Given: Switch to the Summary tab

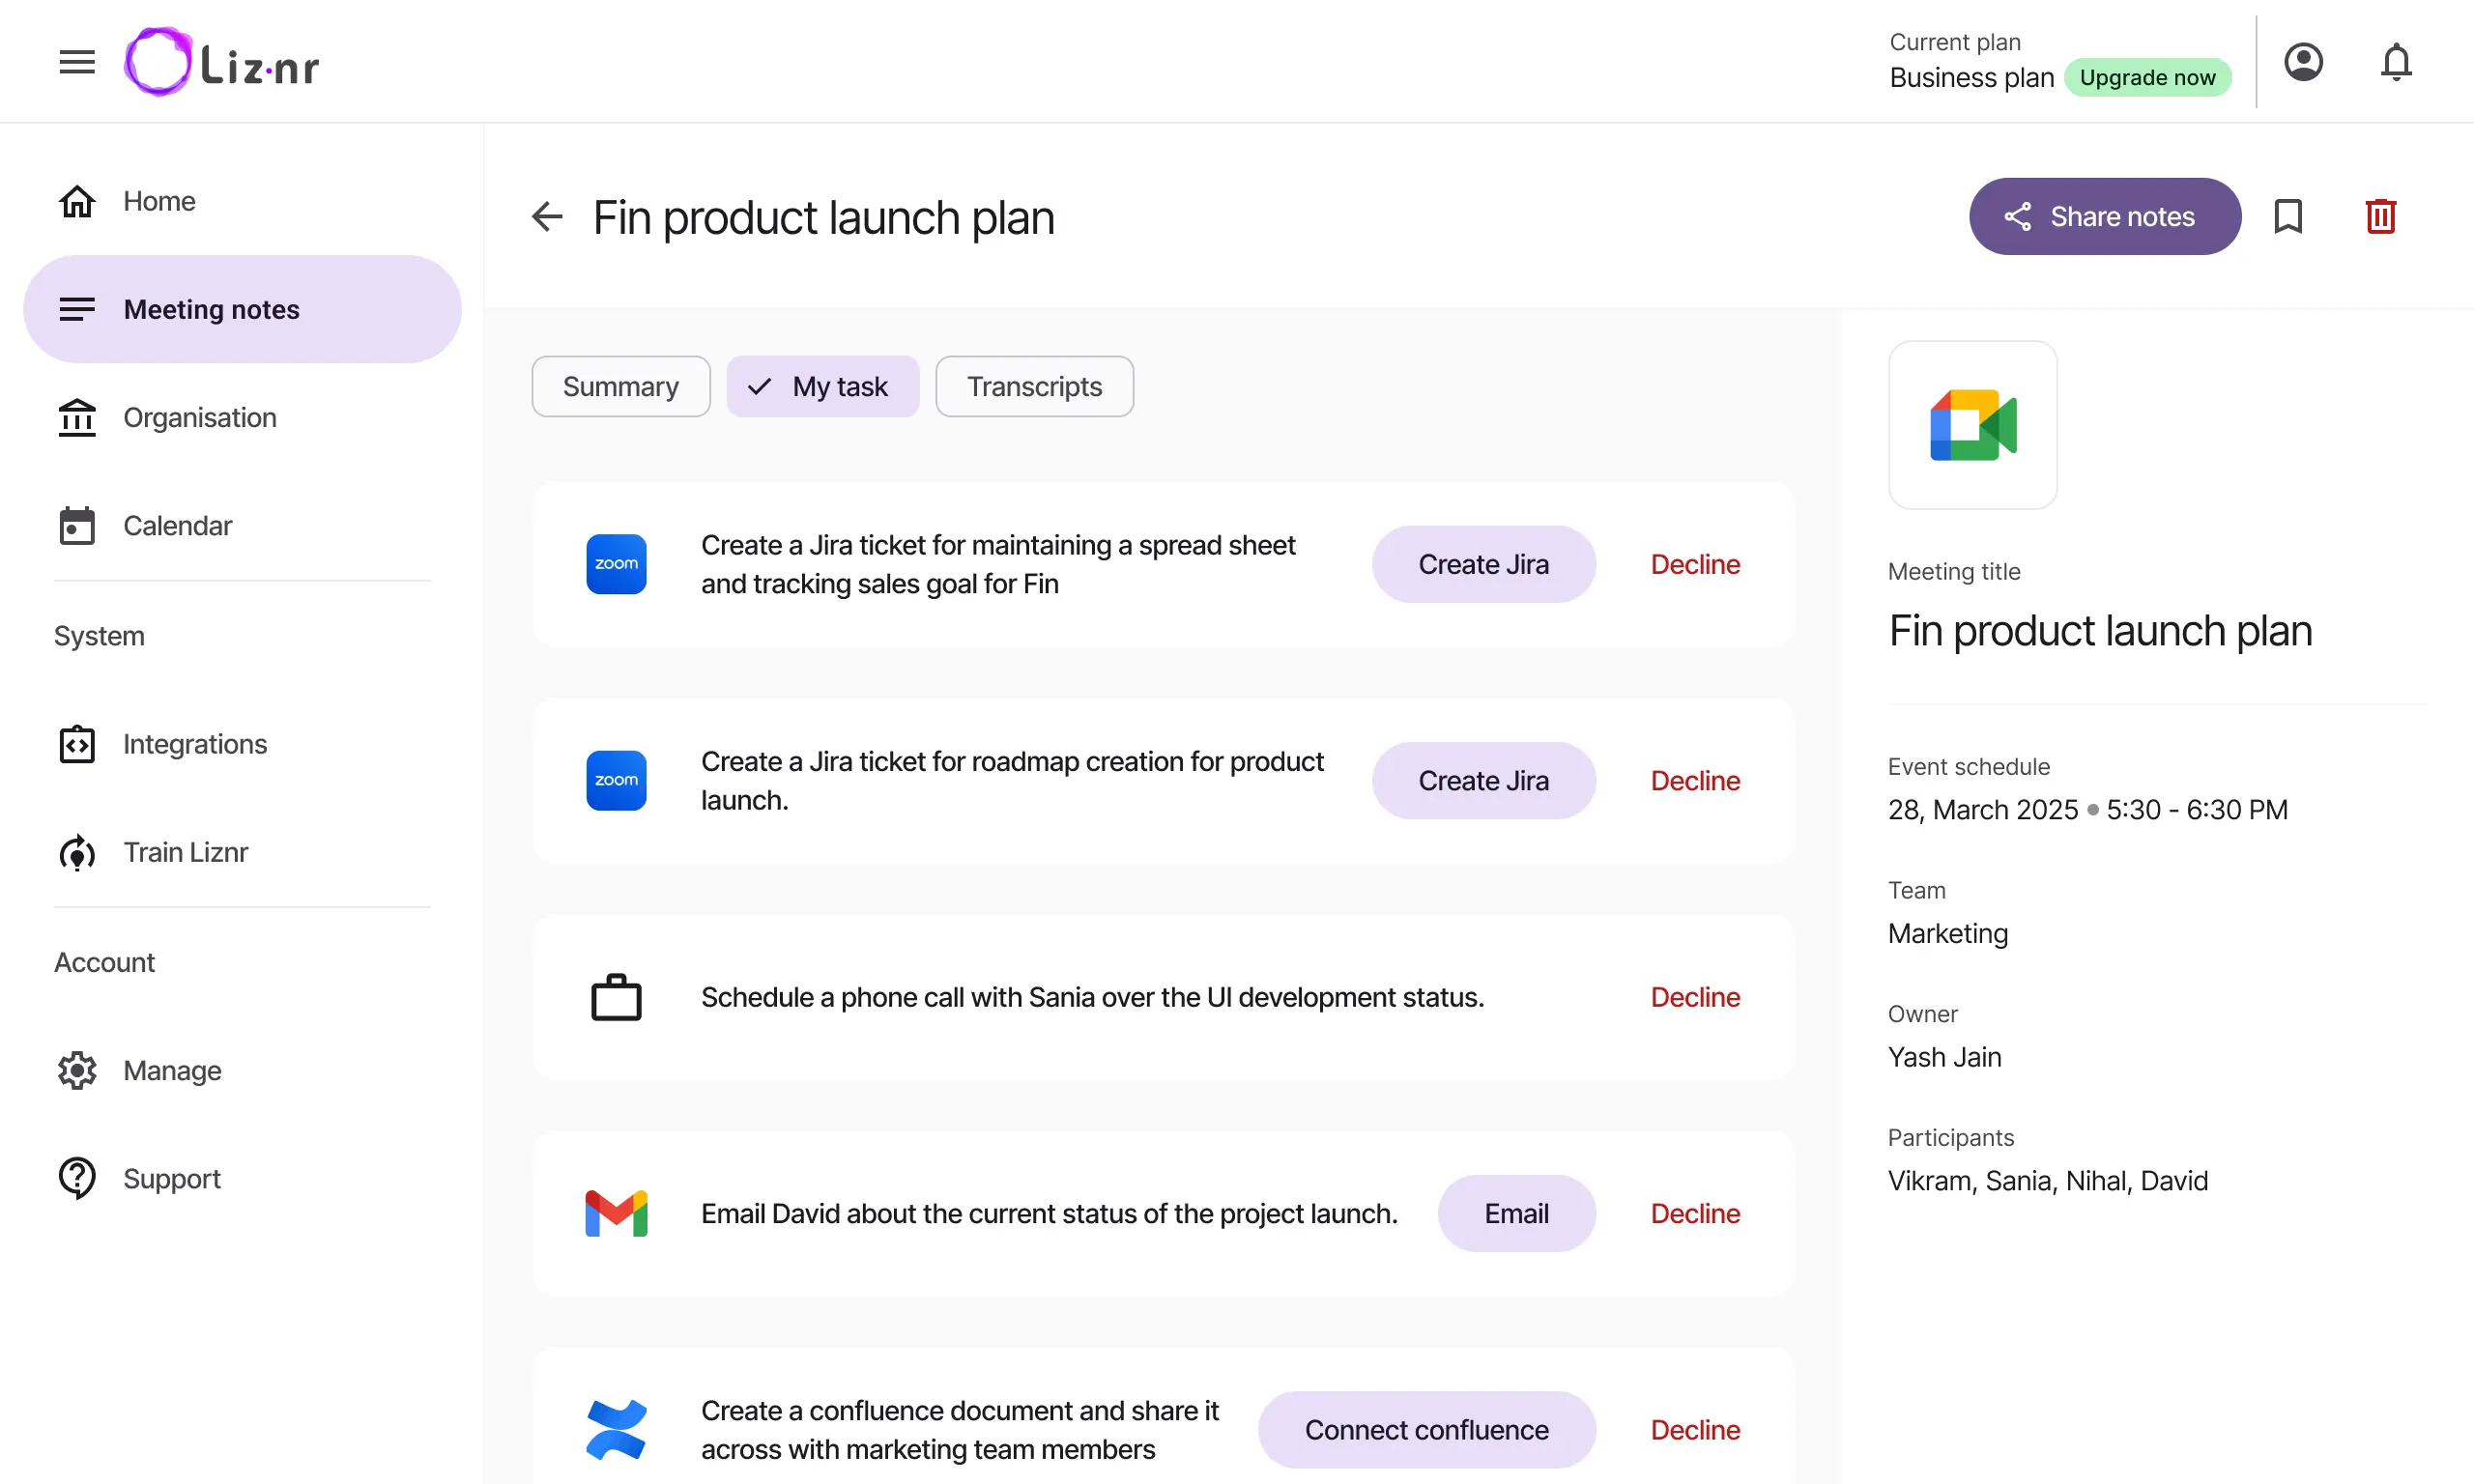Looking at the screenshot, I should [x=621, y=386].
